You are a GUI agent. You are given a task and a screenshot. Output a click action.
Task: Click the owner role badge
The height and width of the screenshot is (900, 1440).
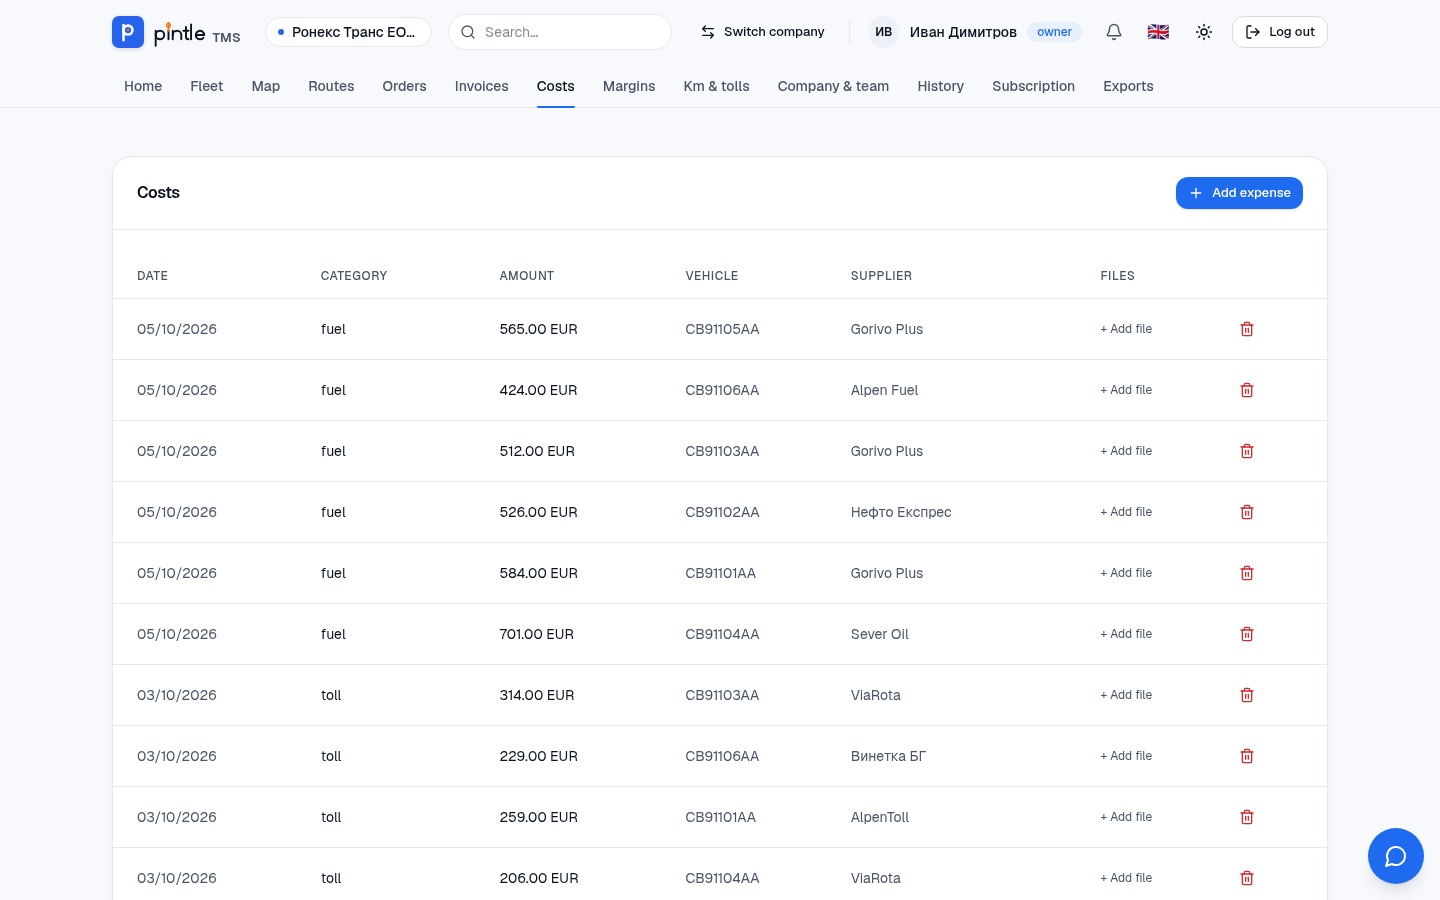(1054, 32)
